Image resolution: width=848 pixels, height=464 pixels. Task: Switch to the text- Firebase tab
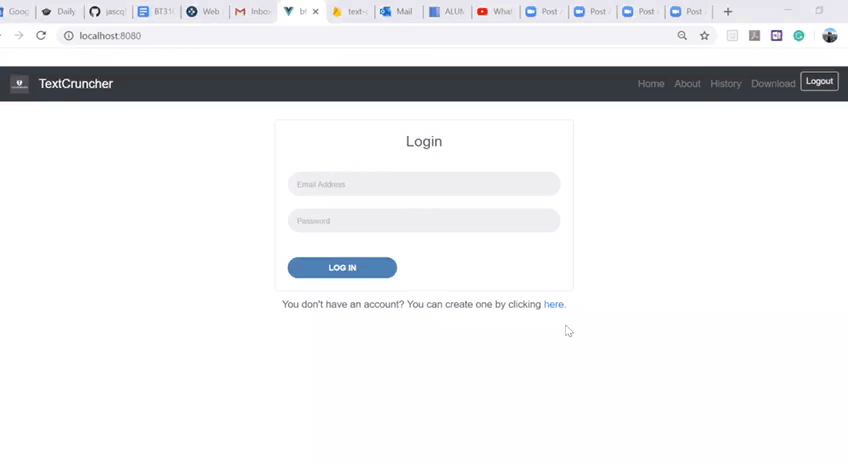350,11
